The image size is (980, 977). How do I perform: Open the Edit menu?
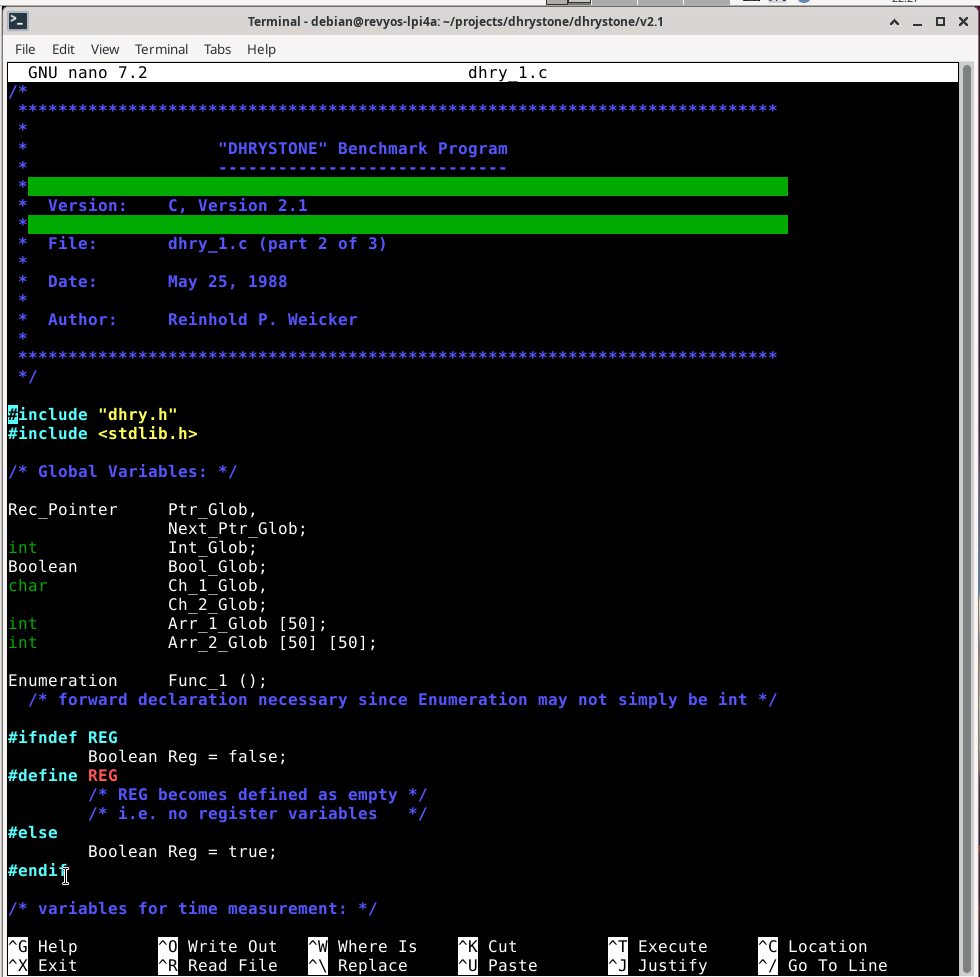click(63, 49)
